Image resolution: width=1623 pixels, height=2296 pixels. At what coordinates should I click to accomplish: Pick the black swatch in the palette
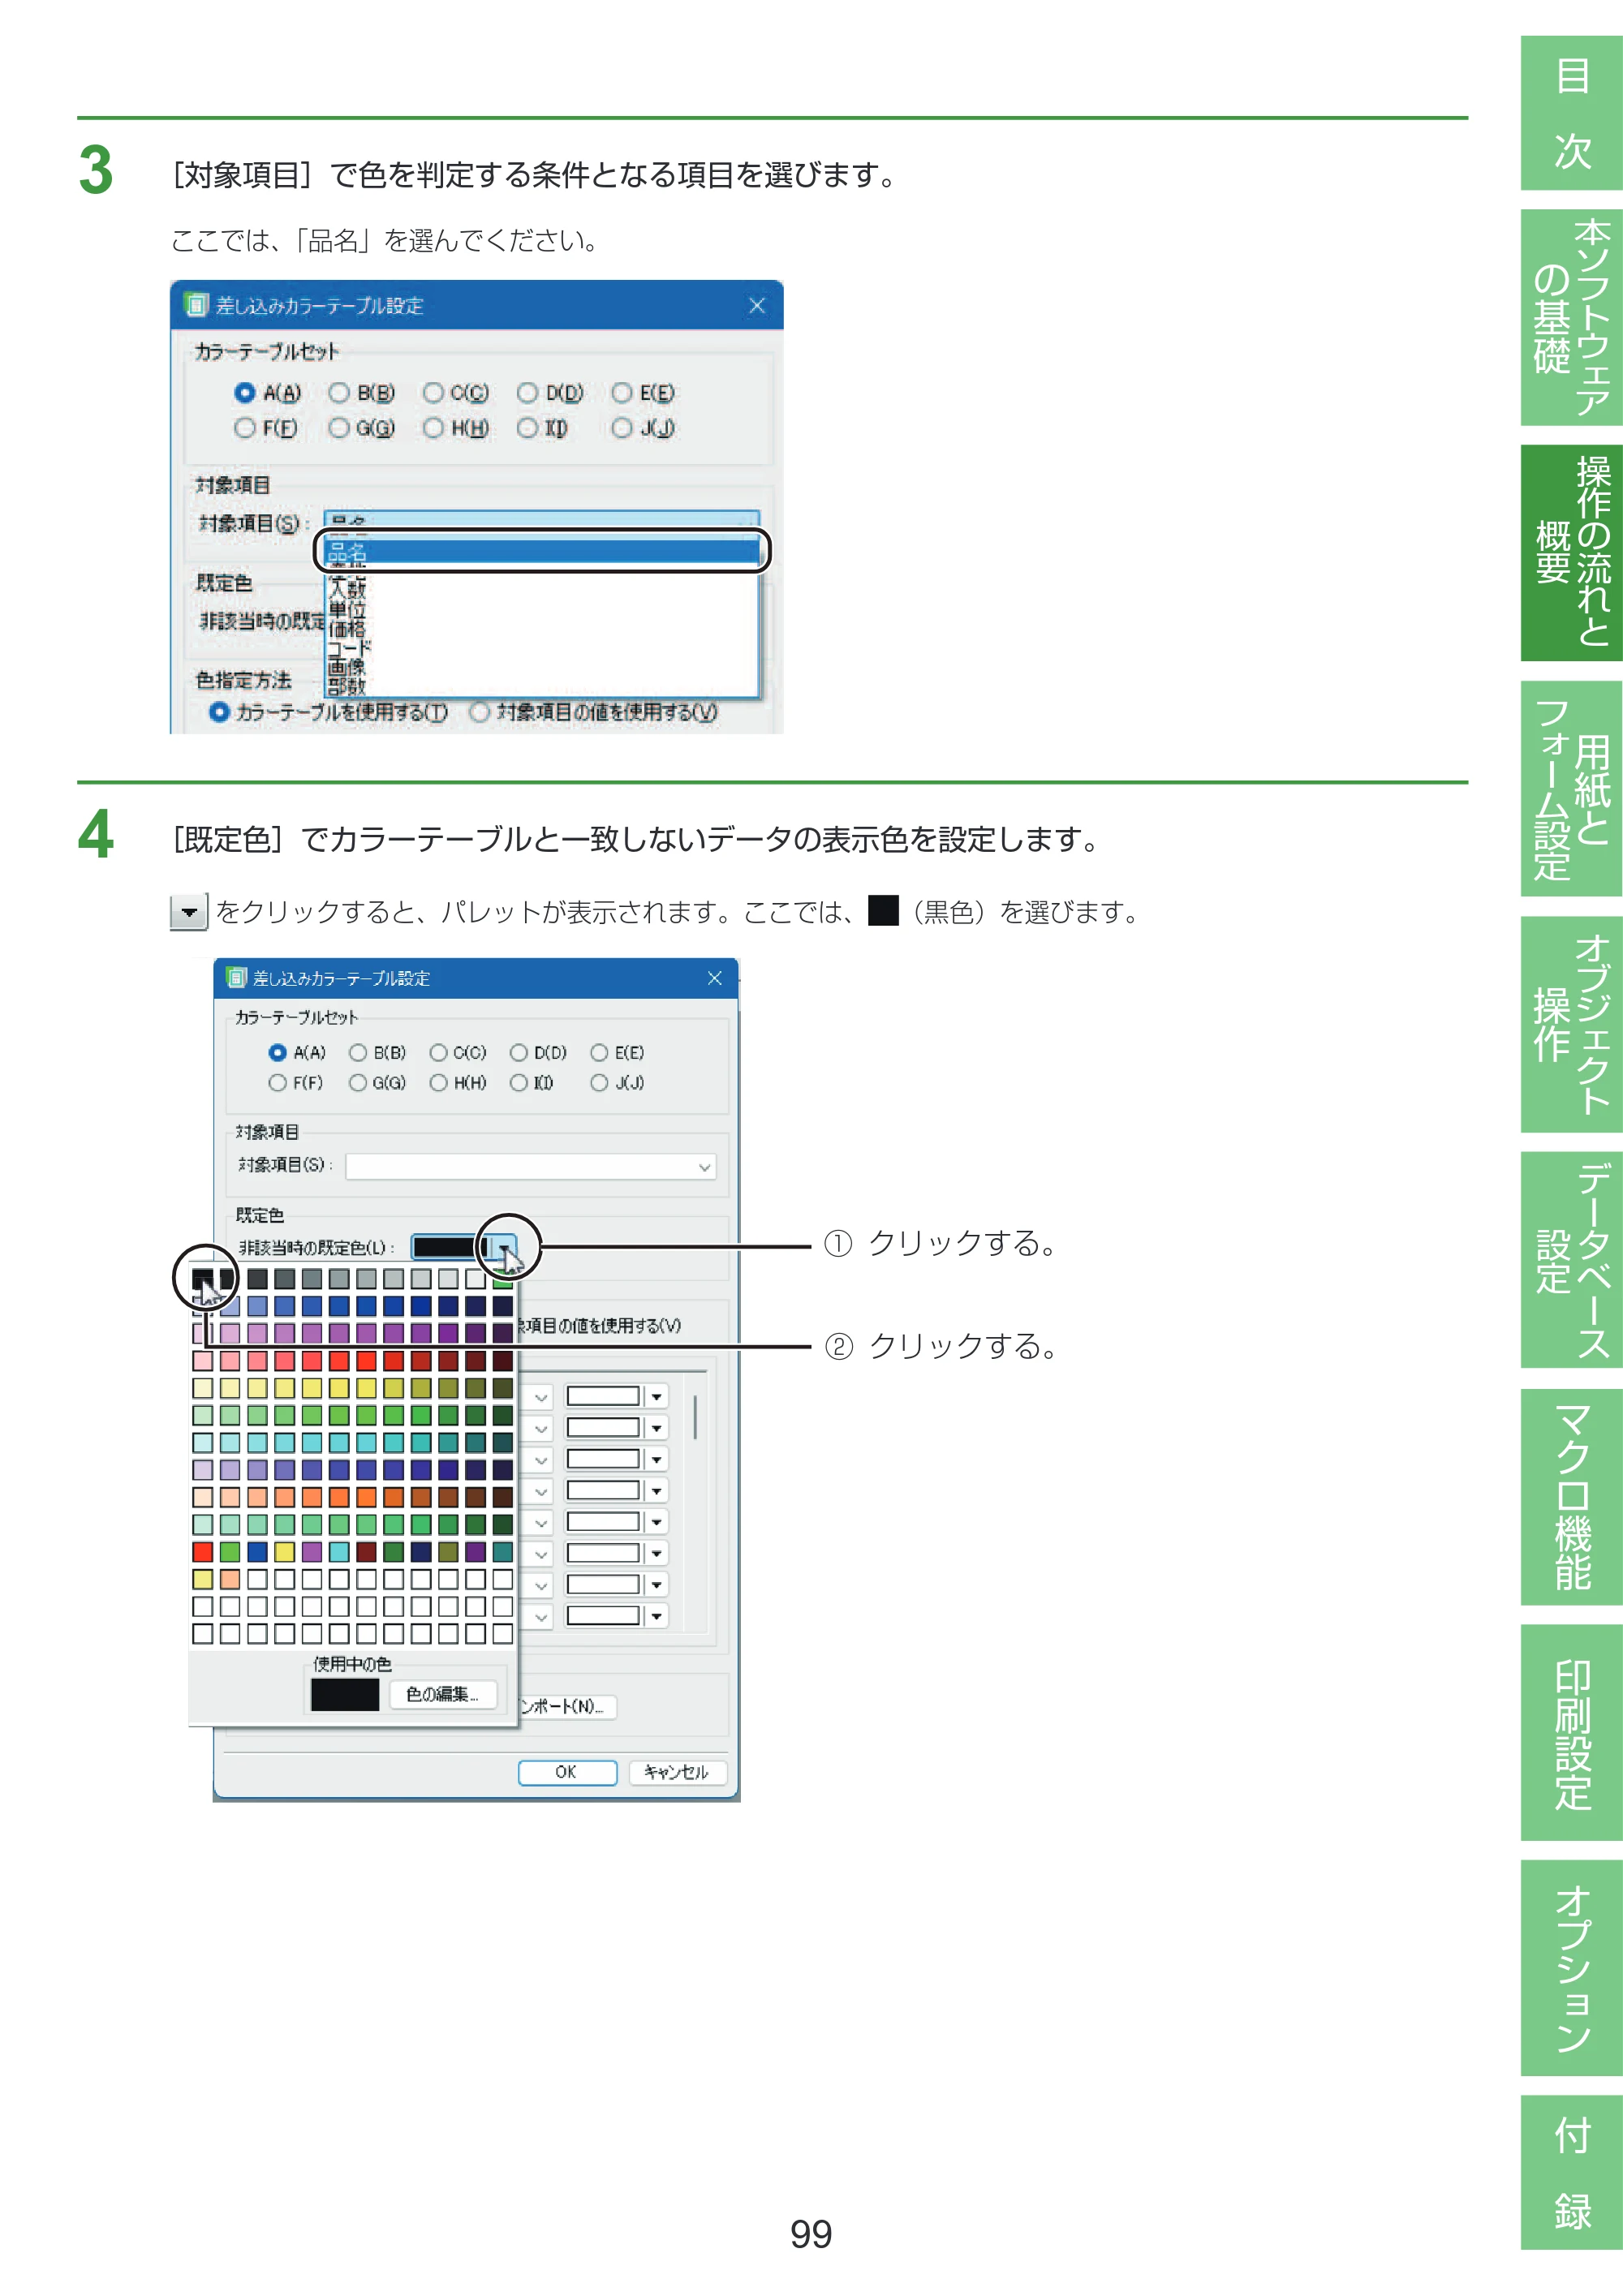(203, 1279)
